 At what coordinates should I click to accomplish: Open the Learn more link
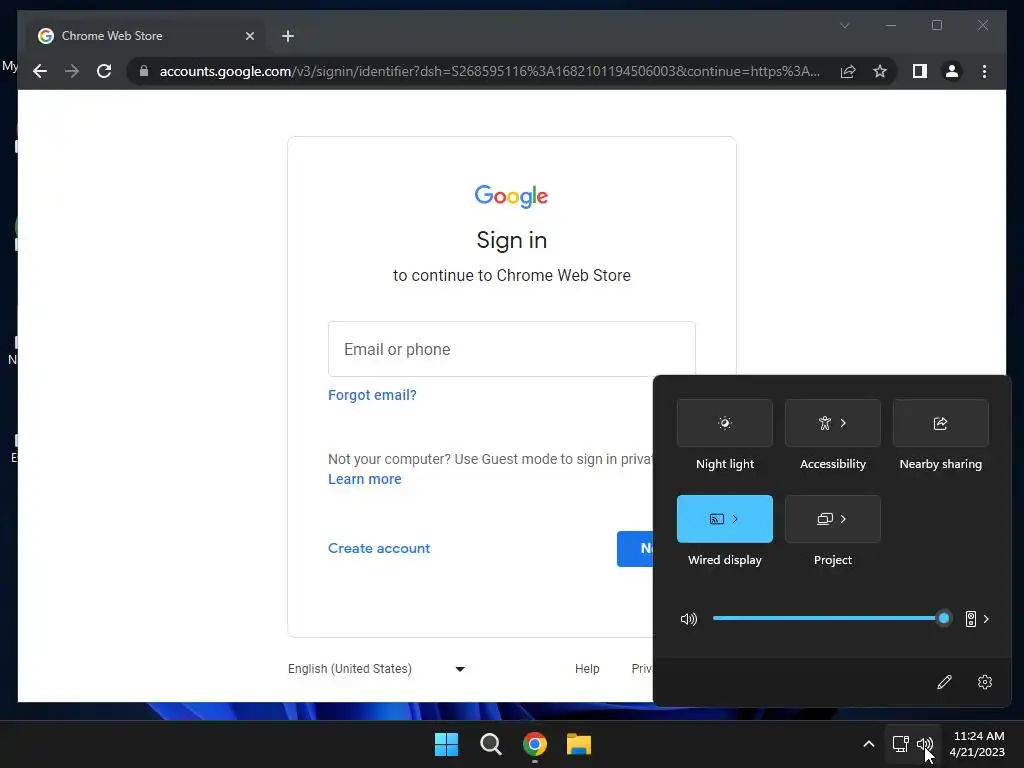point(364,479)
